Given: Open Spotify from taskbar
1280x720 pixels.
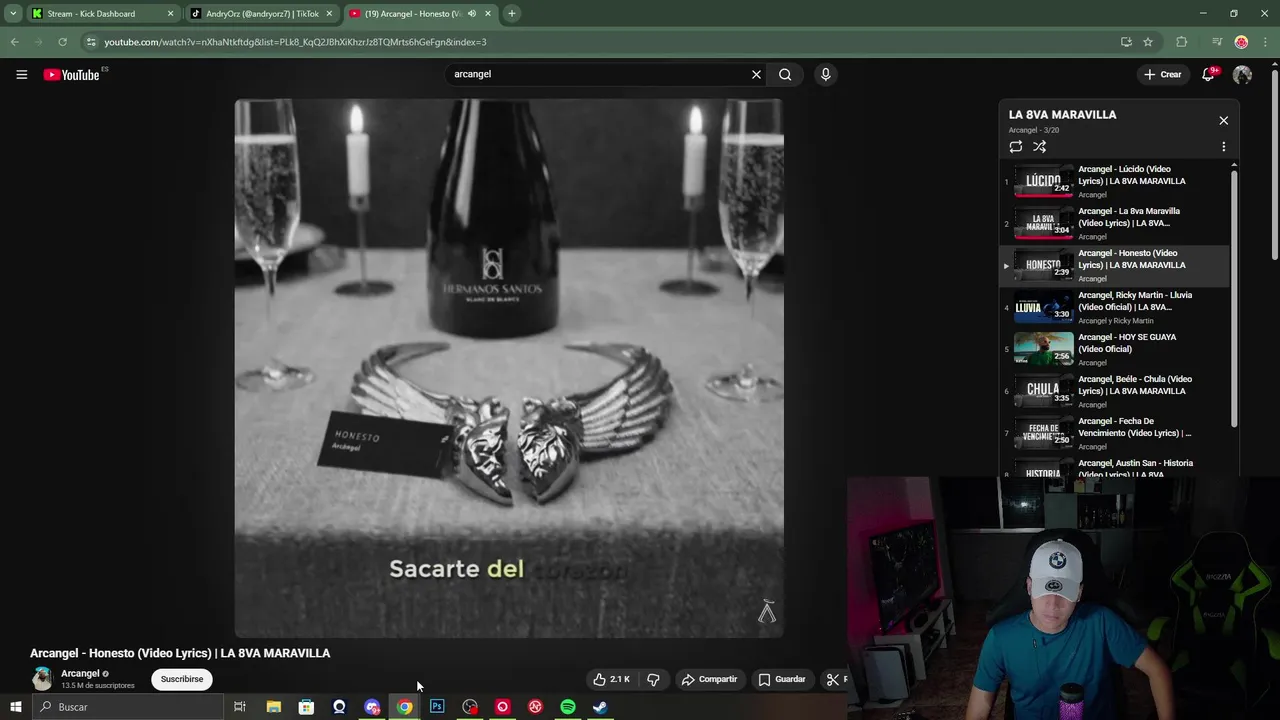Looking at the screenshot, I should tap(568, 707).
